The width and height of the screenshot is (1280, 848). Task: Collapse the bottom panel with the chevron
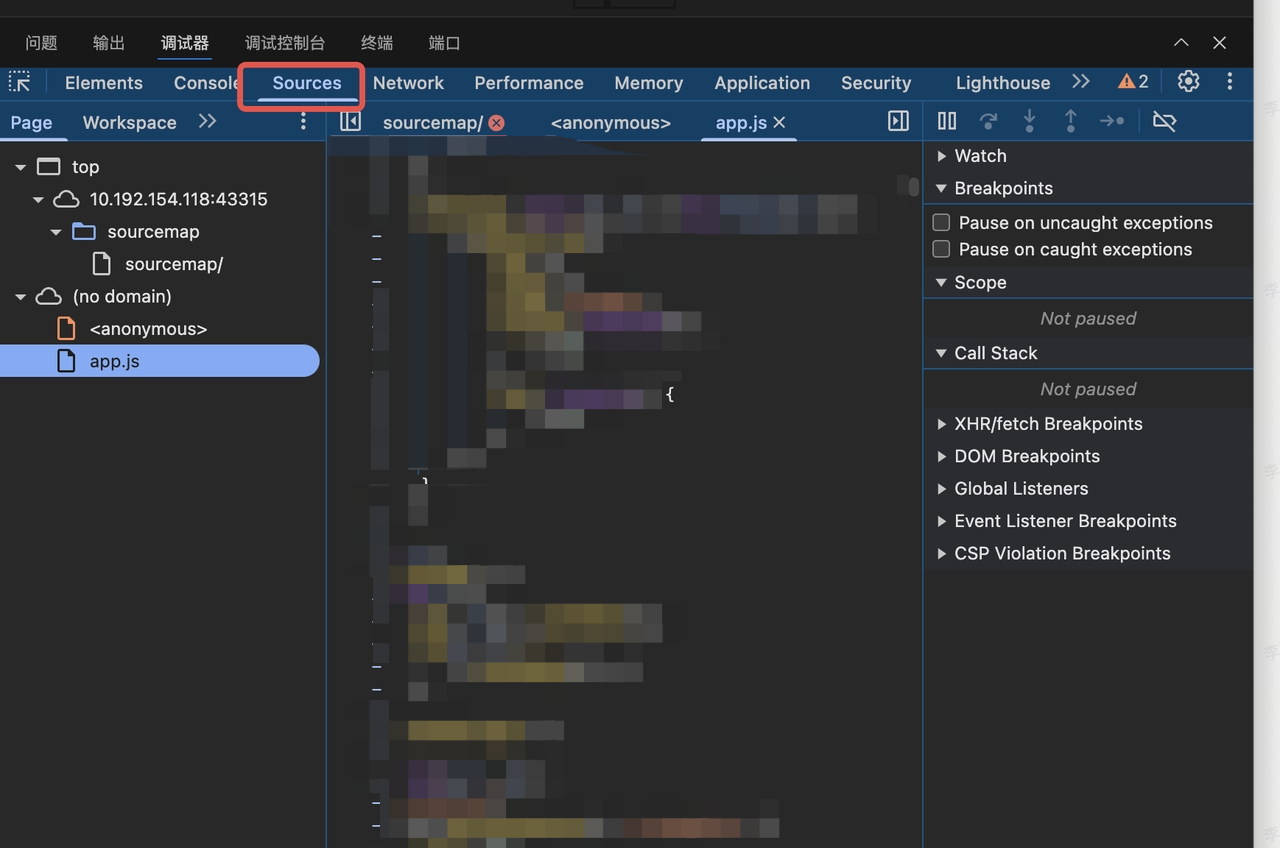pos(1181,43)
